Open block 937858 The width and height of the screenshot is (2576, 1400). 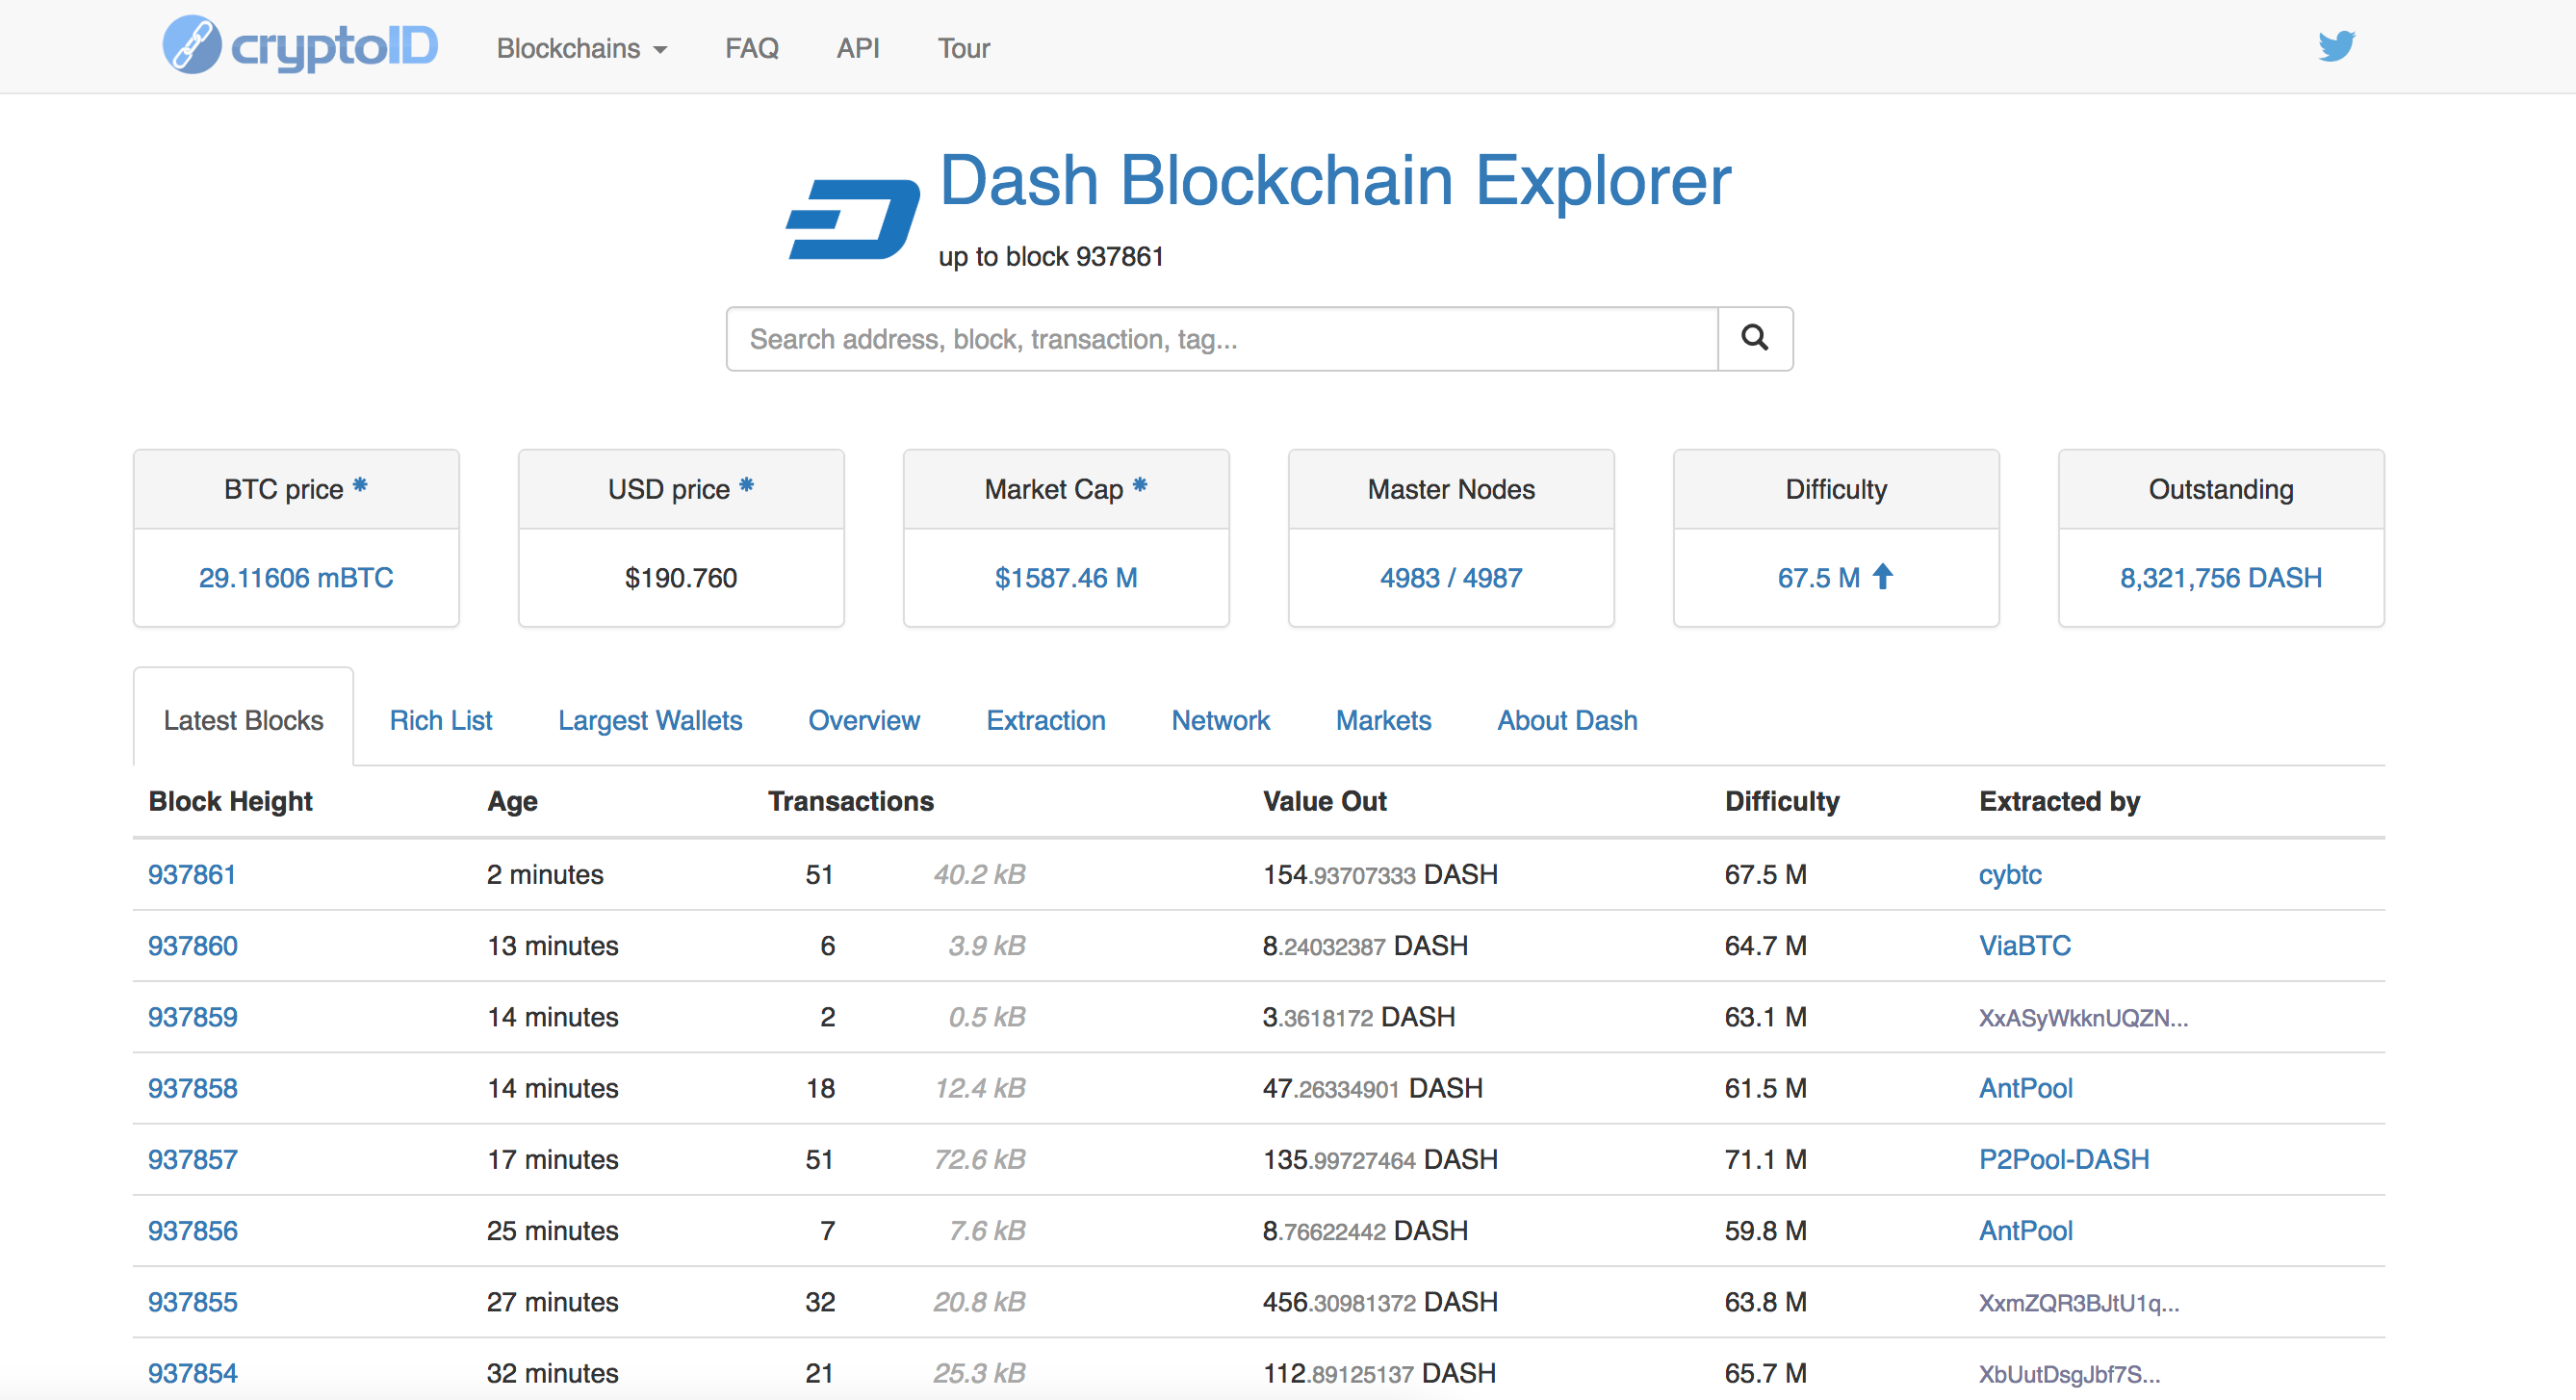193,1088
